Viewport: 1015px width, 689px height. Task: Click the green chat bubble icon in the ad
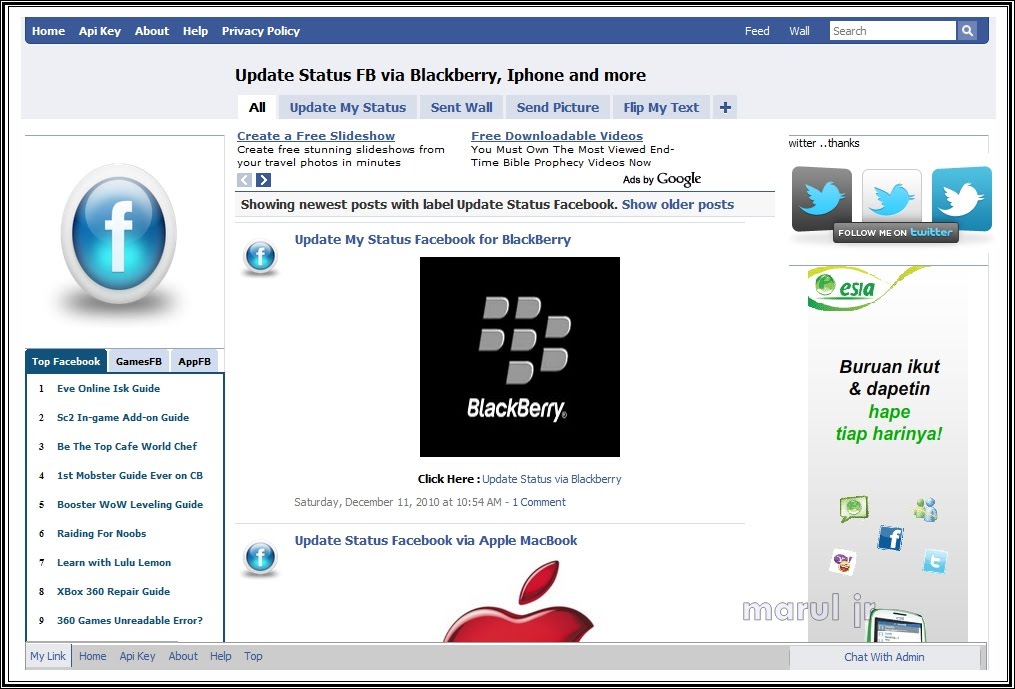point(854,509)
